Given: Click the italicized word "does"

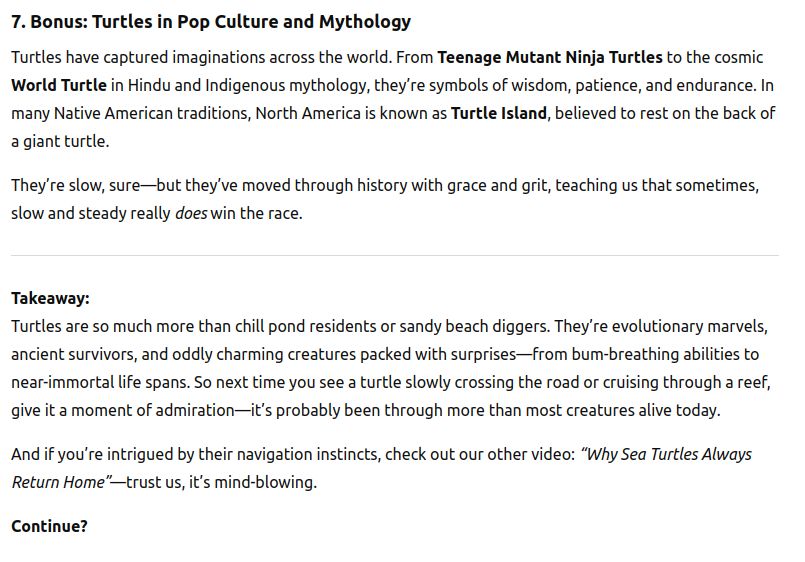Looking at the screenshot, I should tap(190, 213).
